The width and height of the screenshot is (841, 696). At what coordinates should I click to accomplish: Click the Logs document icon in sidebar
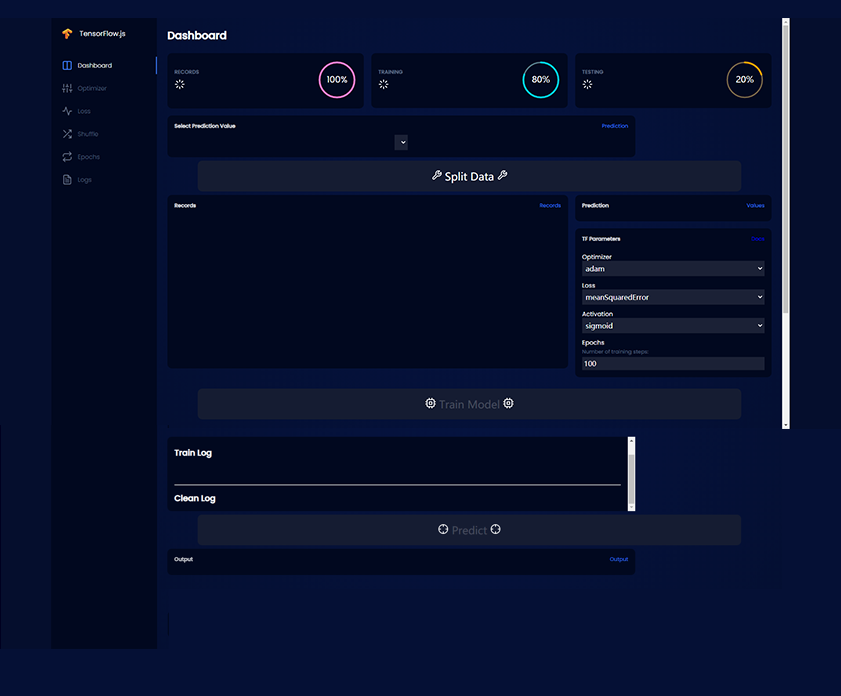pos(67,180)
